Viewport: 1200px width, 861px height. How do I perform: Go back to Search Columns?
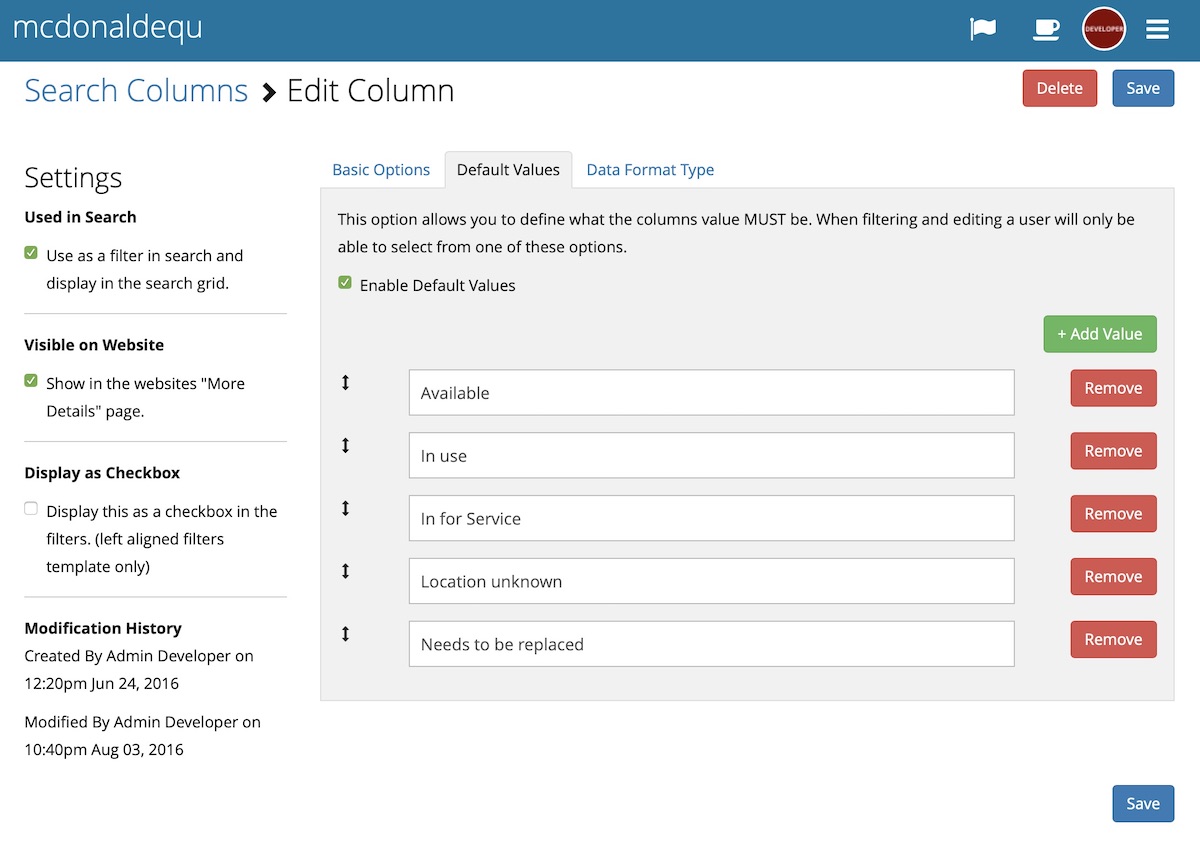[x=136, y=91]
